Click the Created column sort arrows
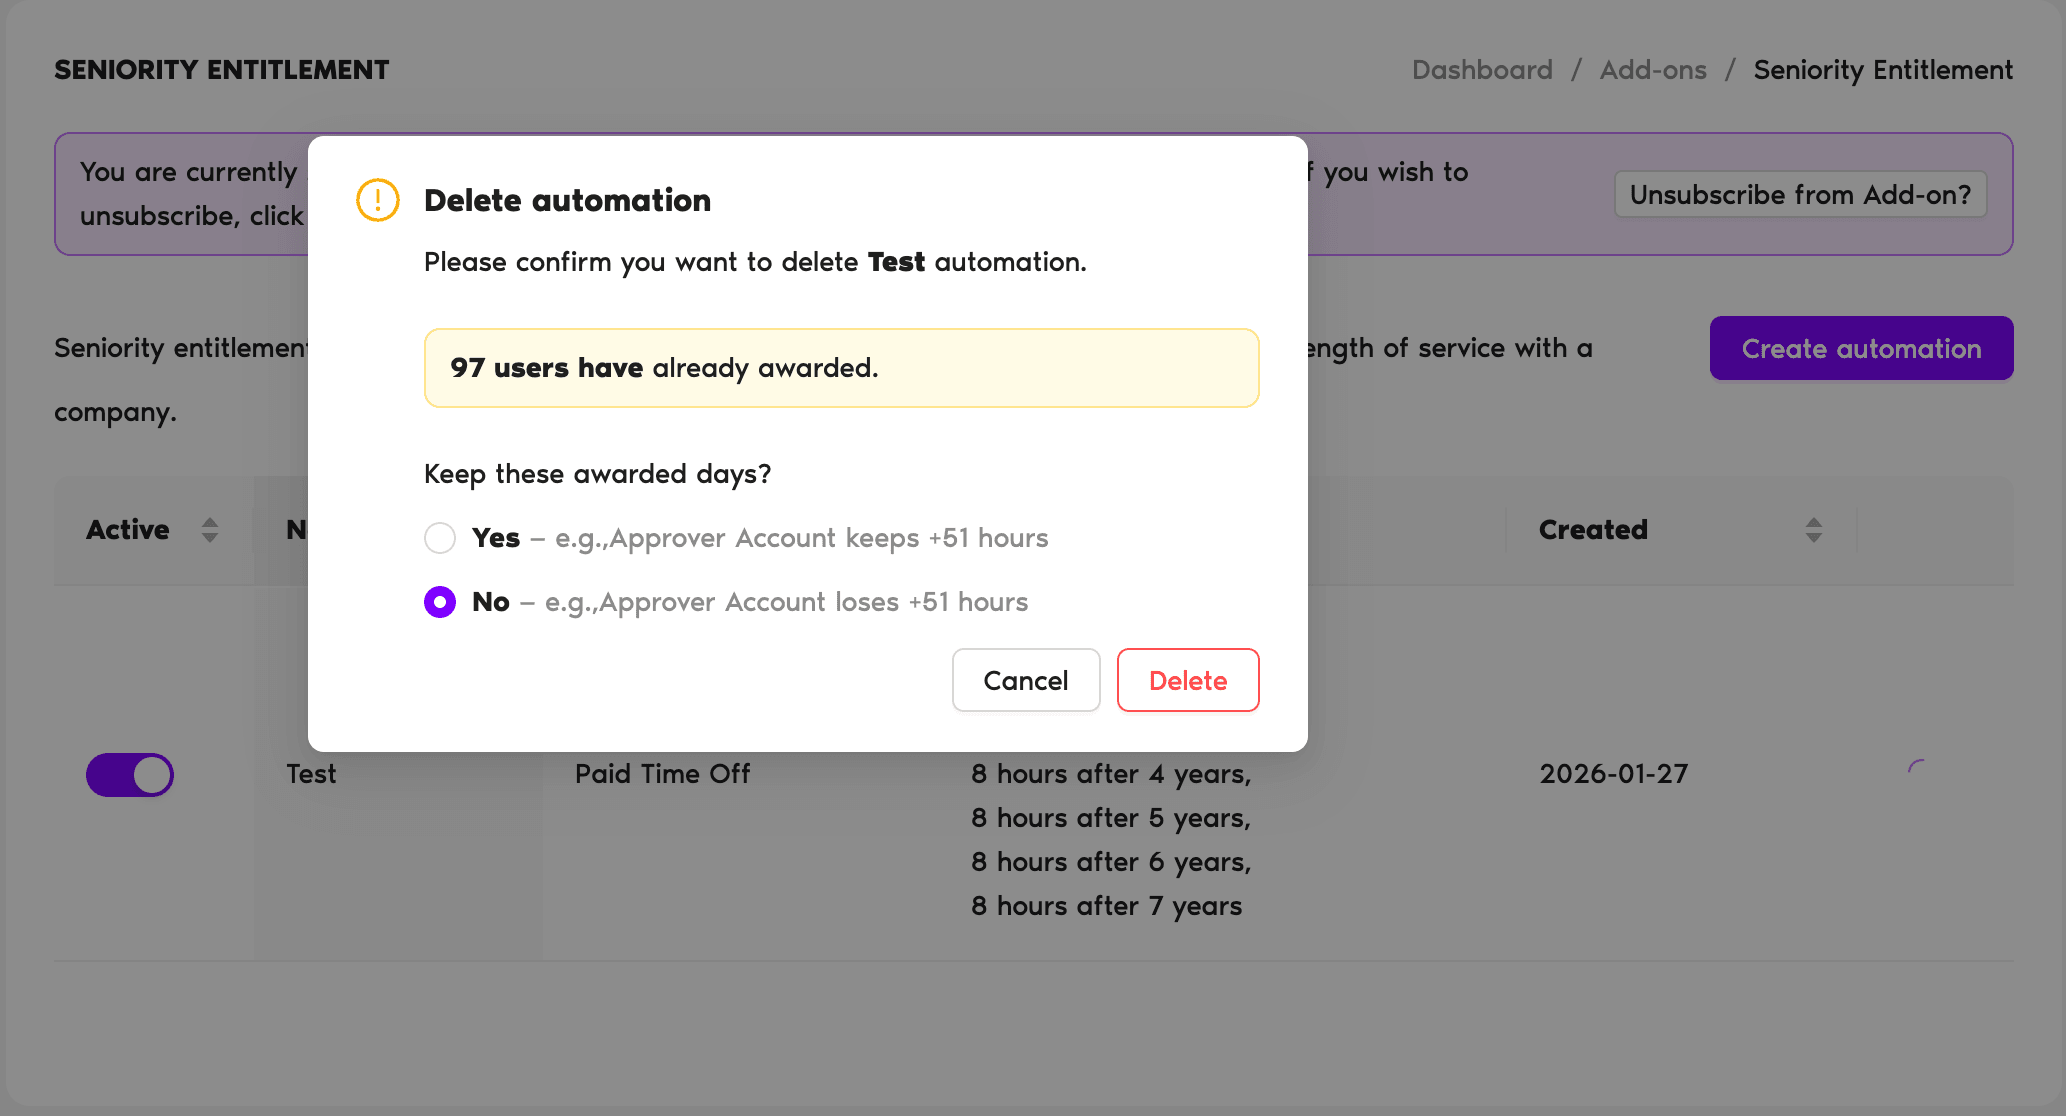This screenshot has width=2066, height=1116. [1814, 530]
